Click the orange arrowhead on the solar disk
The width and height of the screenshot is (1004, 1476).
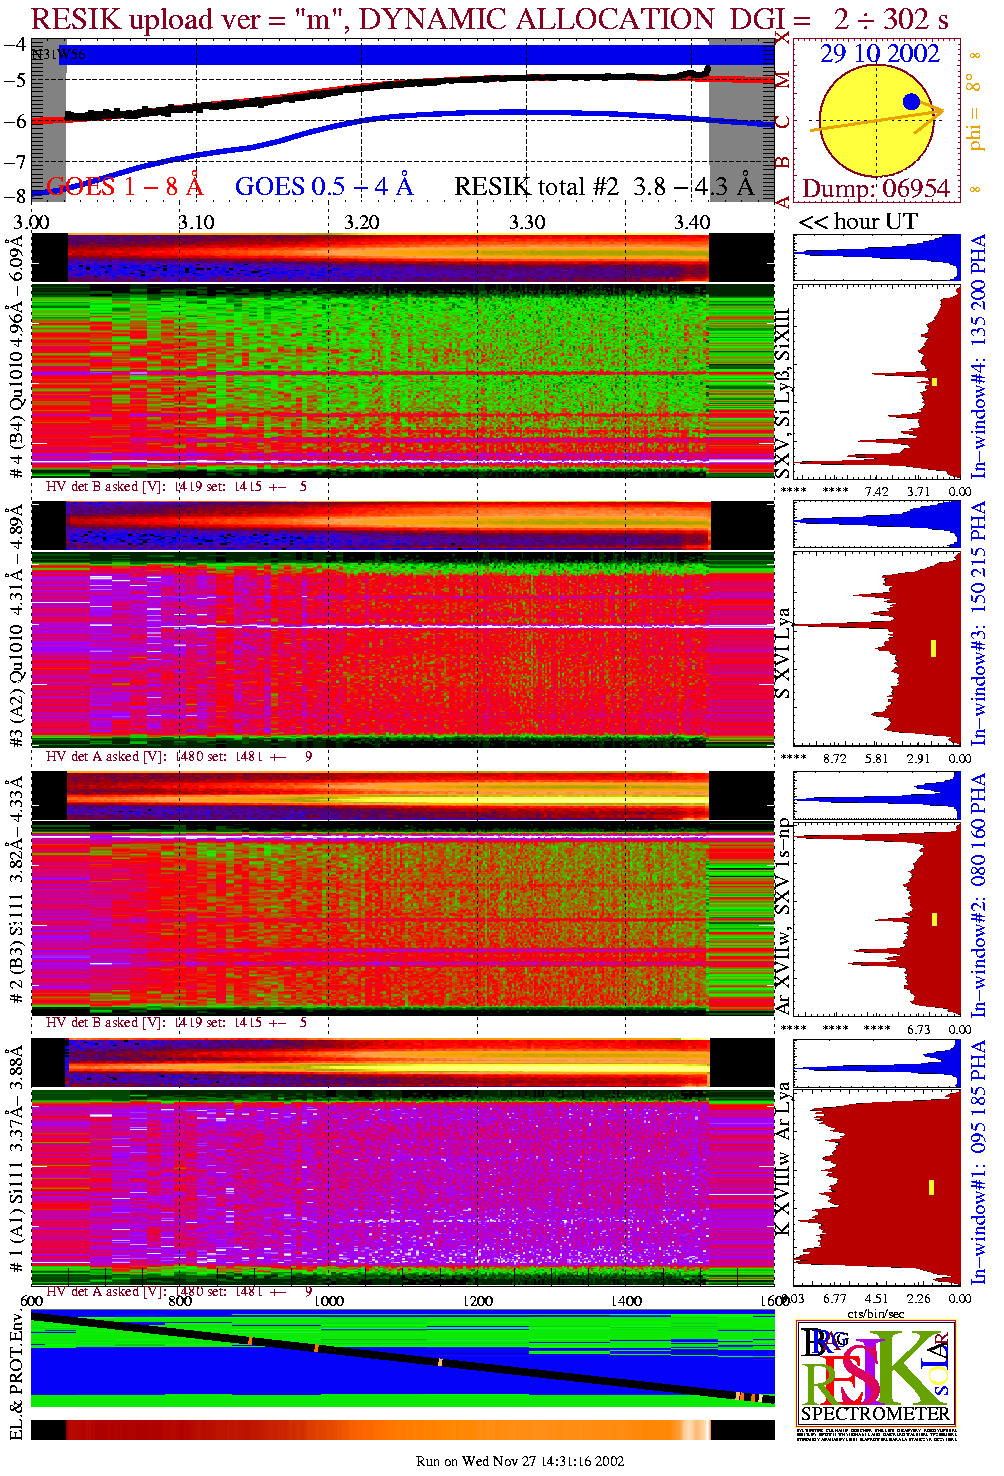[x=937, y=110]
